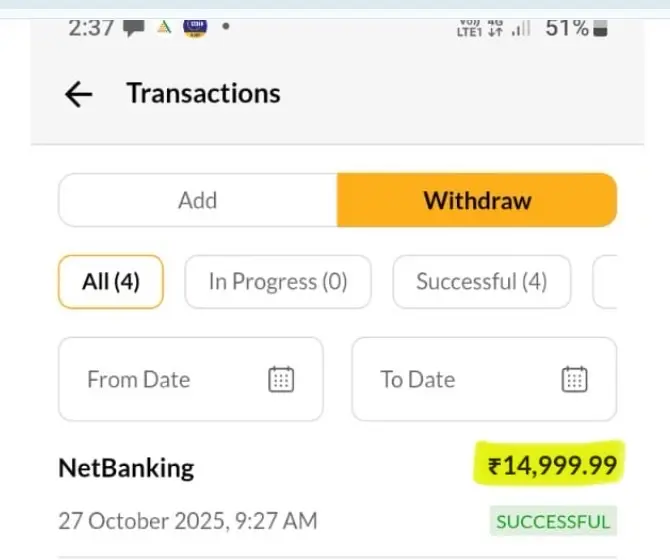Select the Successful (4) filter chip
Viewport: 670px width, 560px height.
(482, 282)
